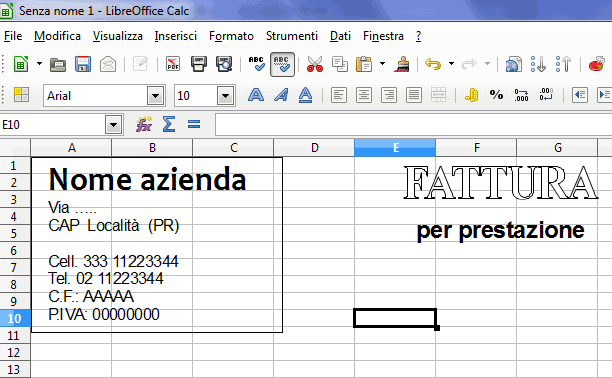Click the Edit file mode icon
The width and height of the screenshot is (612, 378).
coord(140,64)
